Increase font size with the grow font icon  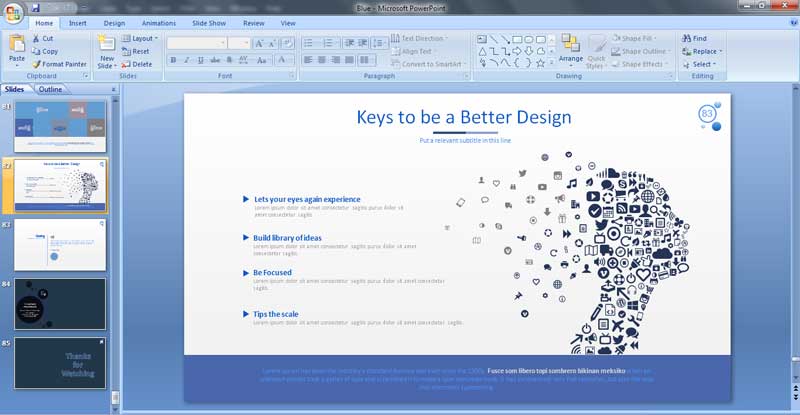(x=259, y=43)
